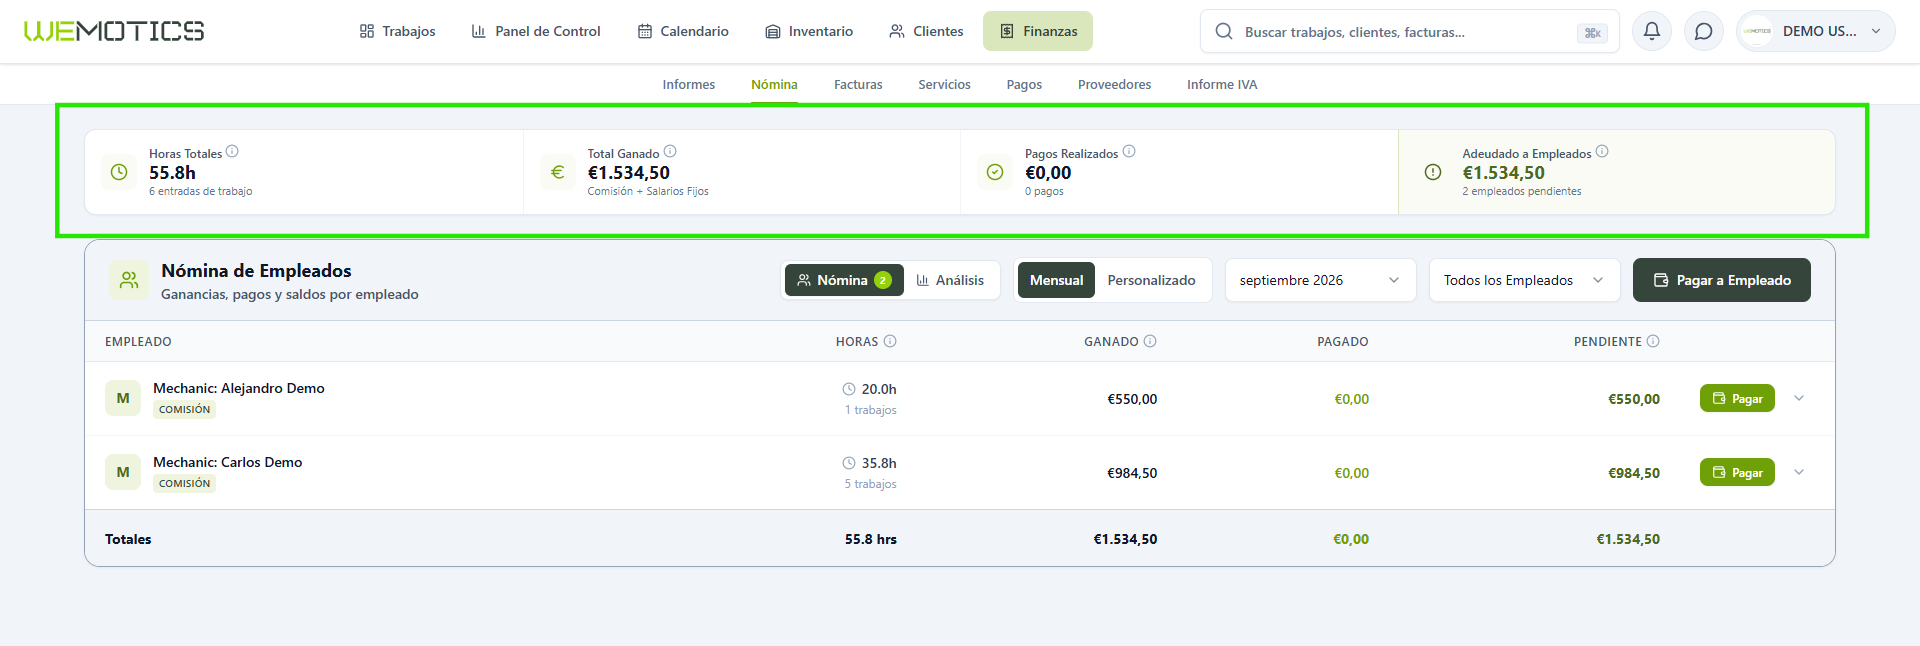1920x646 pixels.
Task: Select the Nómina sub-tab
Action: [774, 85]
